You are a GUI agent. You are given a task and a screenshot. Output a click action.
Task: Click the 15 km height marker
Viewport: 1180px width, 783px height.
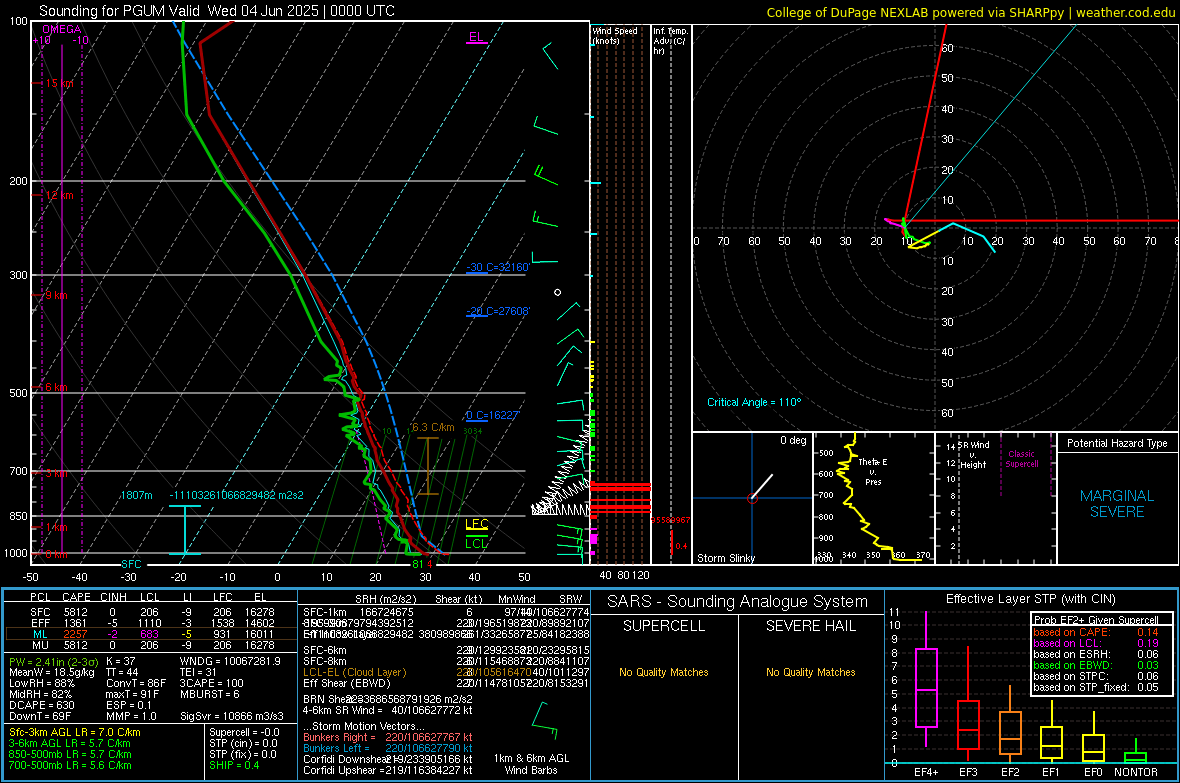59,84
